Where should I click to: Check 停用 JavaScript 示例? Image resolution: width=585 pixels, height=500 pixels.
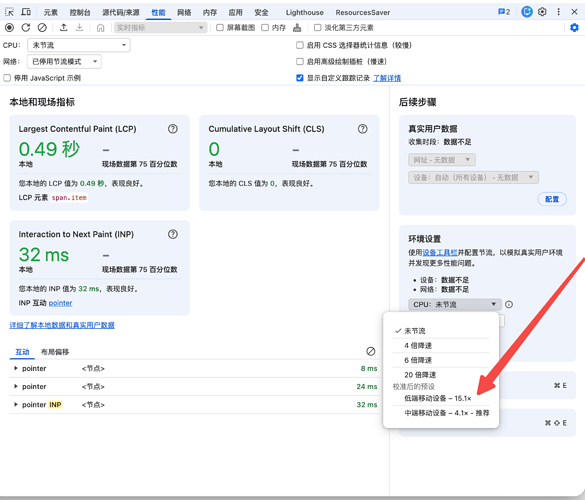pyautogui.click(x=7, y=78)
